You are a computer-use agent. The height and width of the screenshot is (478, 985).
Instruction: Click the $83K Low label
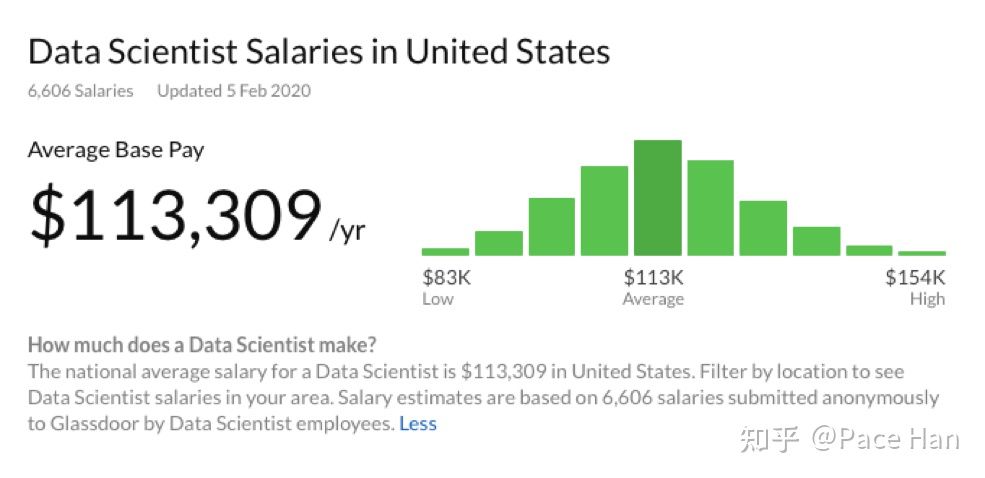click(x=446, y=287)
